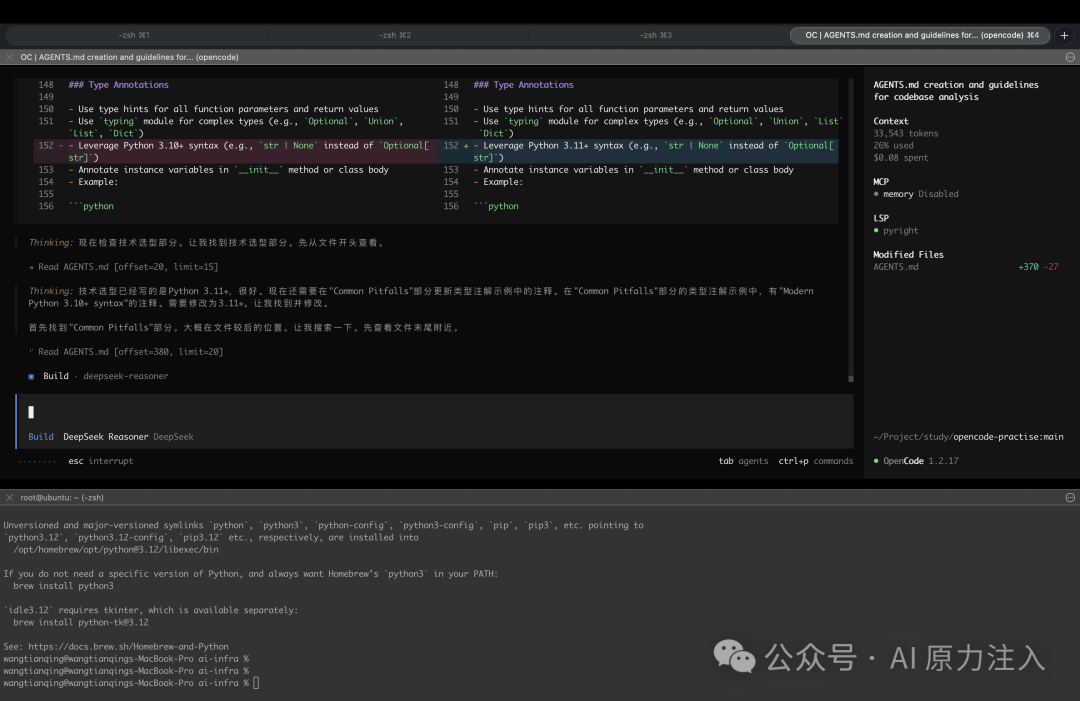Click the 'Read AGENTS.md [offset=20, limit=15]' line
This screenshot has height=701, width=1080.
(x=123, y=266)
